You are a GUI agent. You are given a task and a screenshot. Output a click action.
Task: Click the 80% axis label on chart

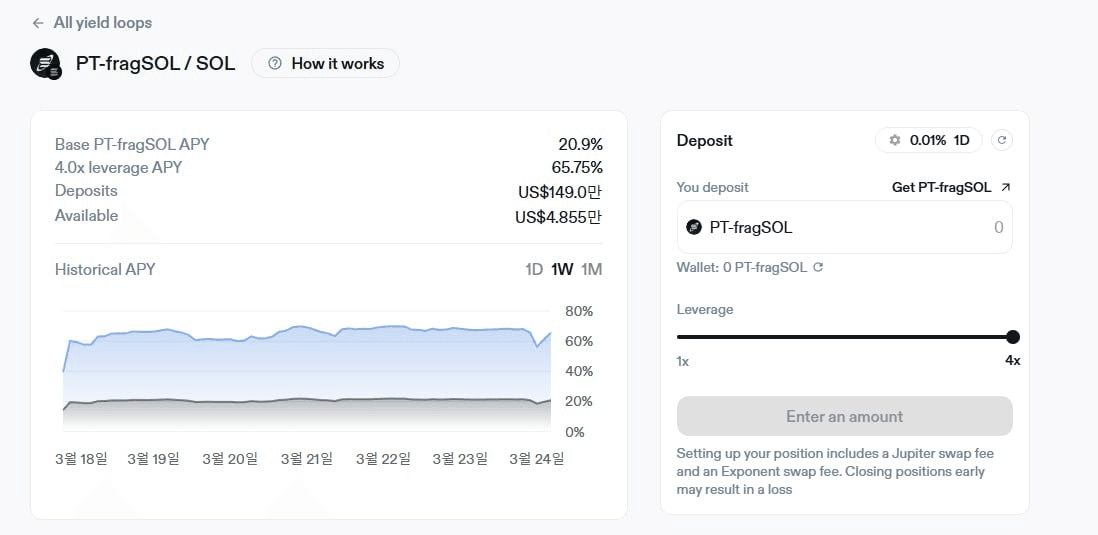click(579, 311)
